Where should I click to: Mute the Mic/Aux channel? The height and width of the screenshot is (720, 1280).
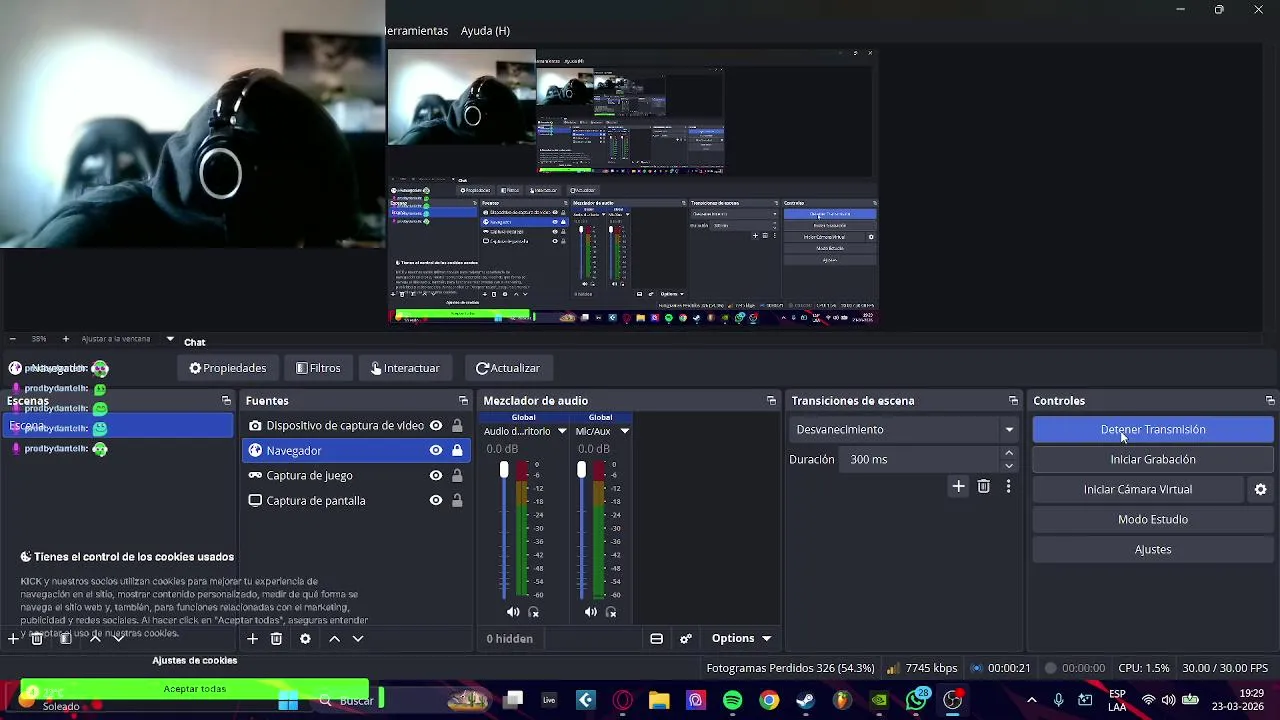(x=591, y=612)
